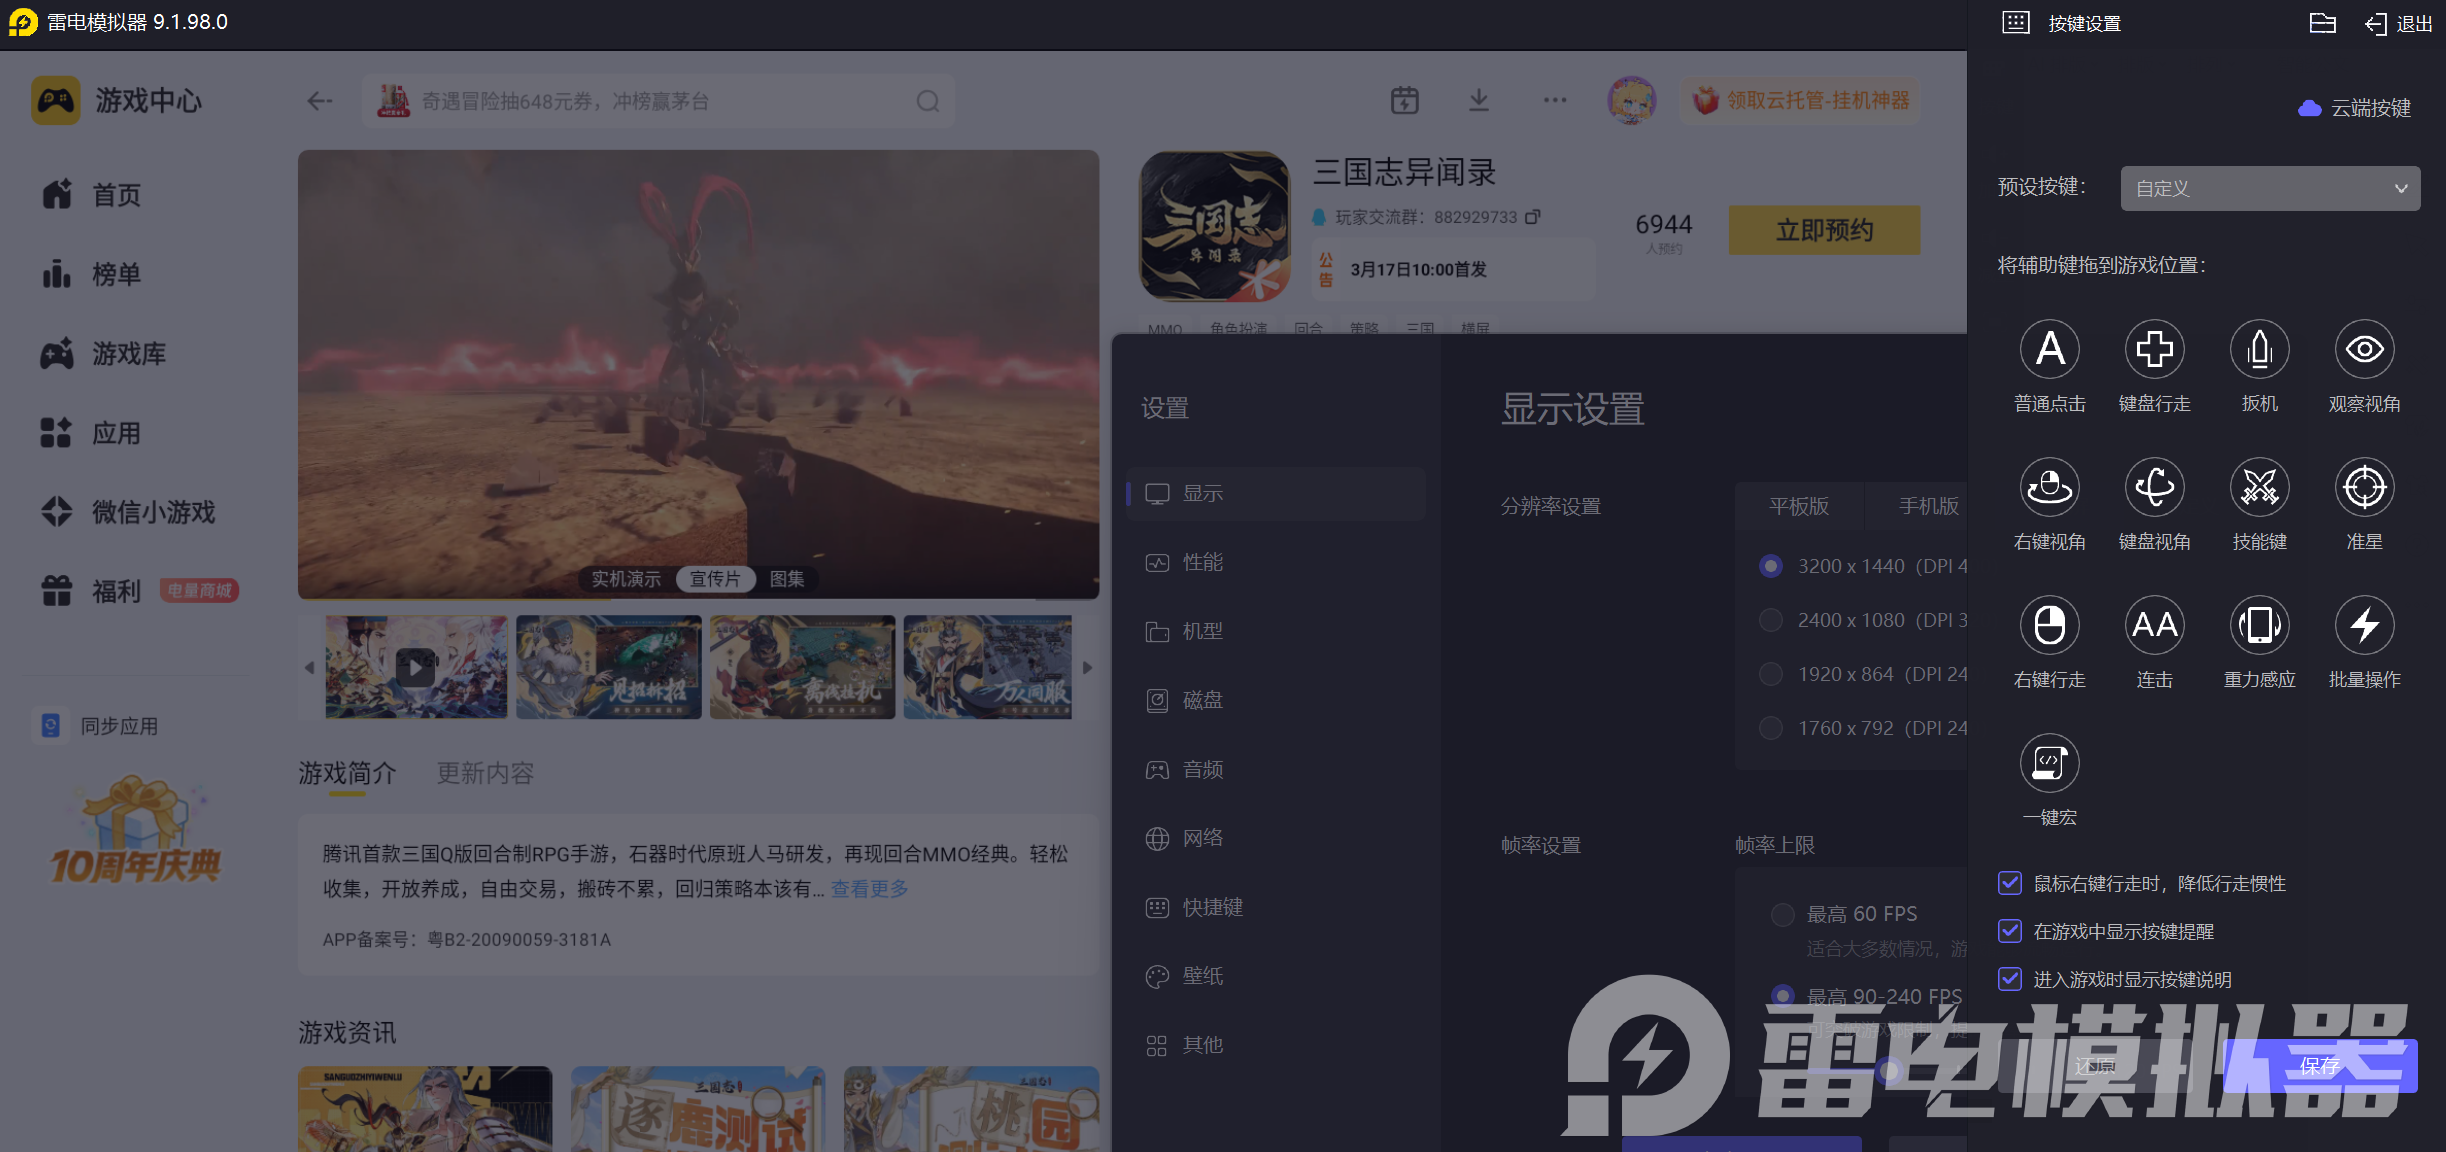Pick the 重力感应 gravity sensor icon
2446x1152 pixels.
[2259, 626]
